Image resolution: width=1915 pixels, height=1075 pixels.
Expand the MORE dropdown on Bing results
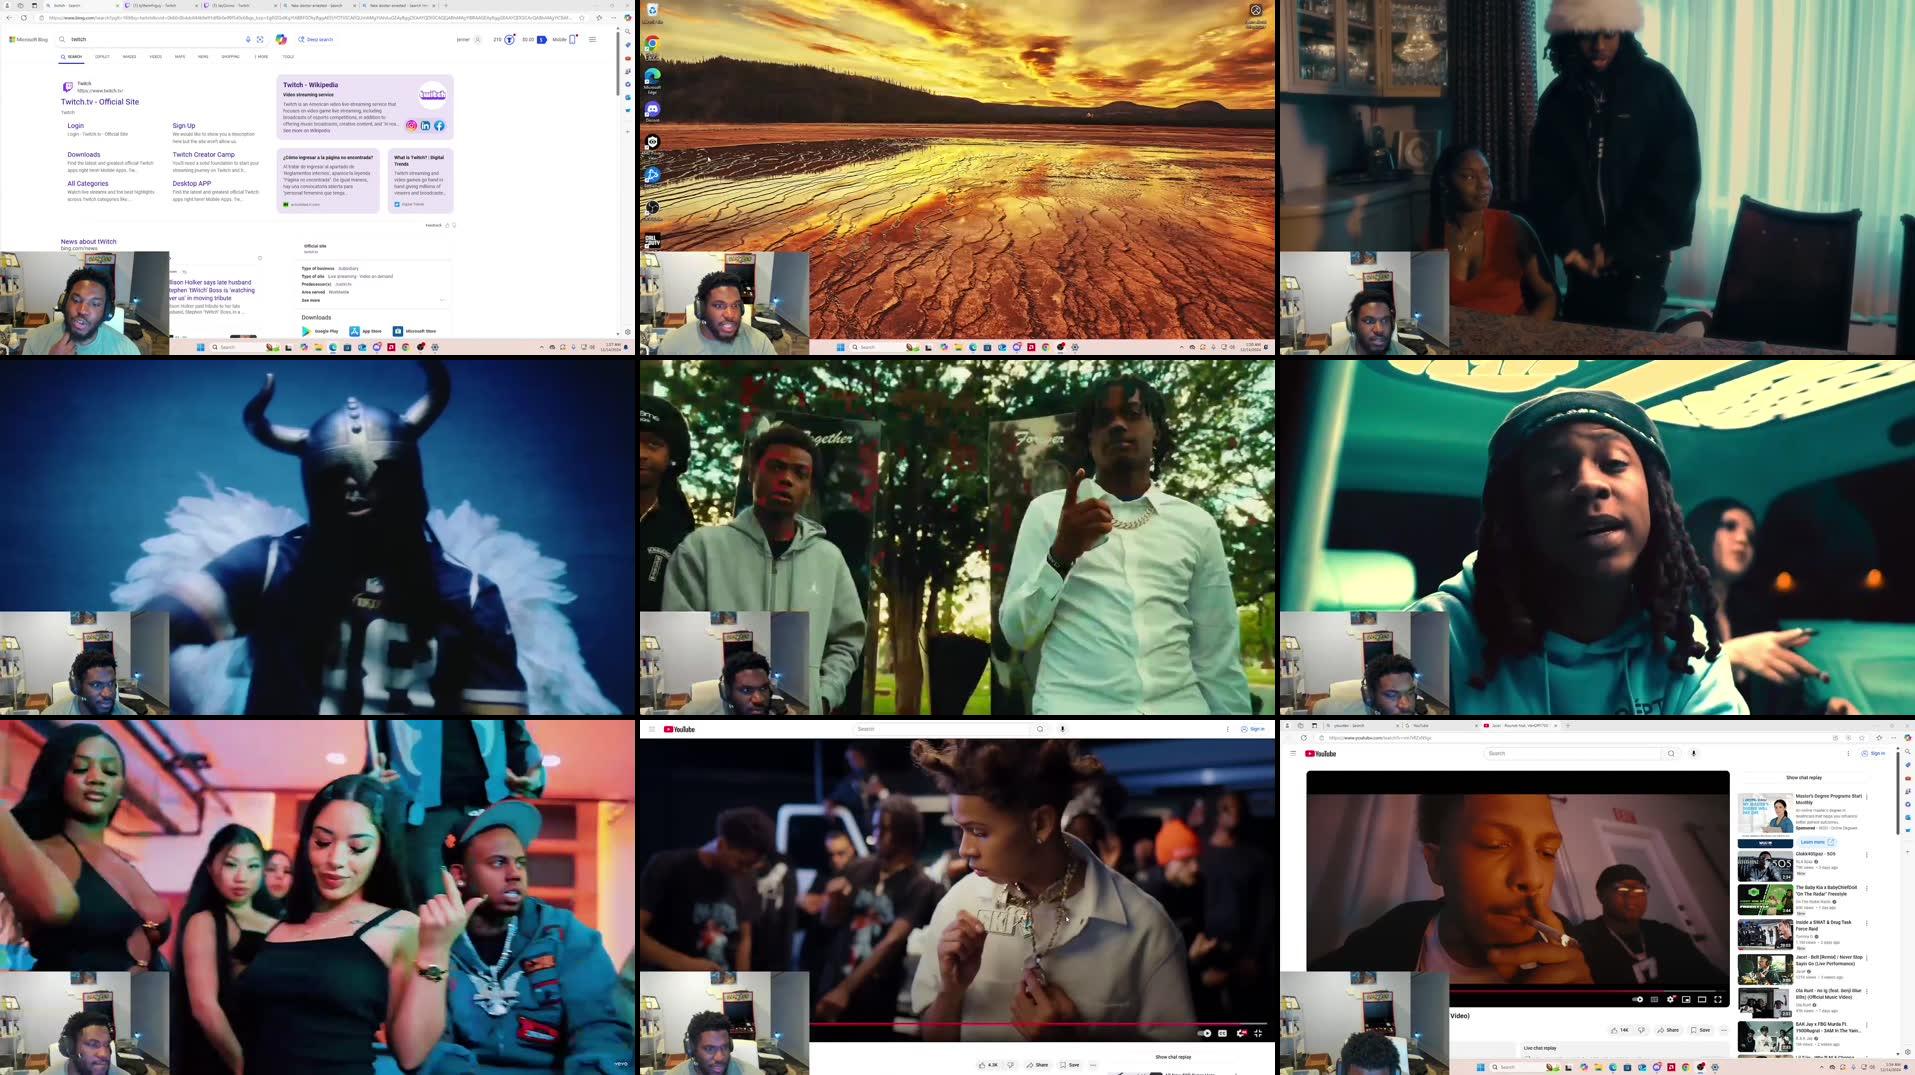(x=261, y=56)
